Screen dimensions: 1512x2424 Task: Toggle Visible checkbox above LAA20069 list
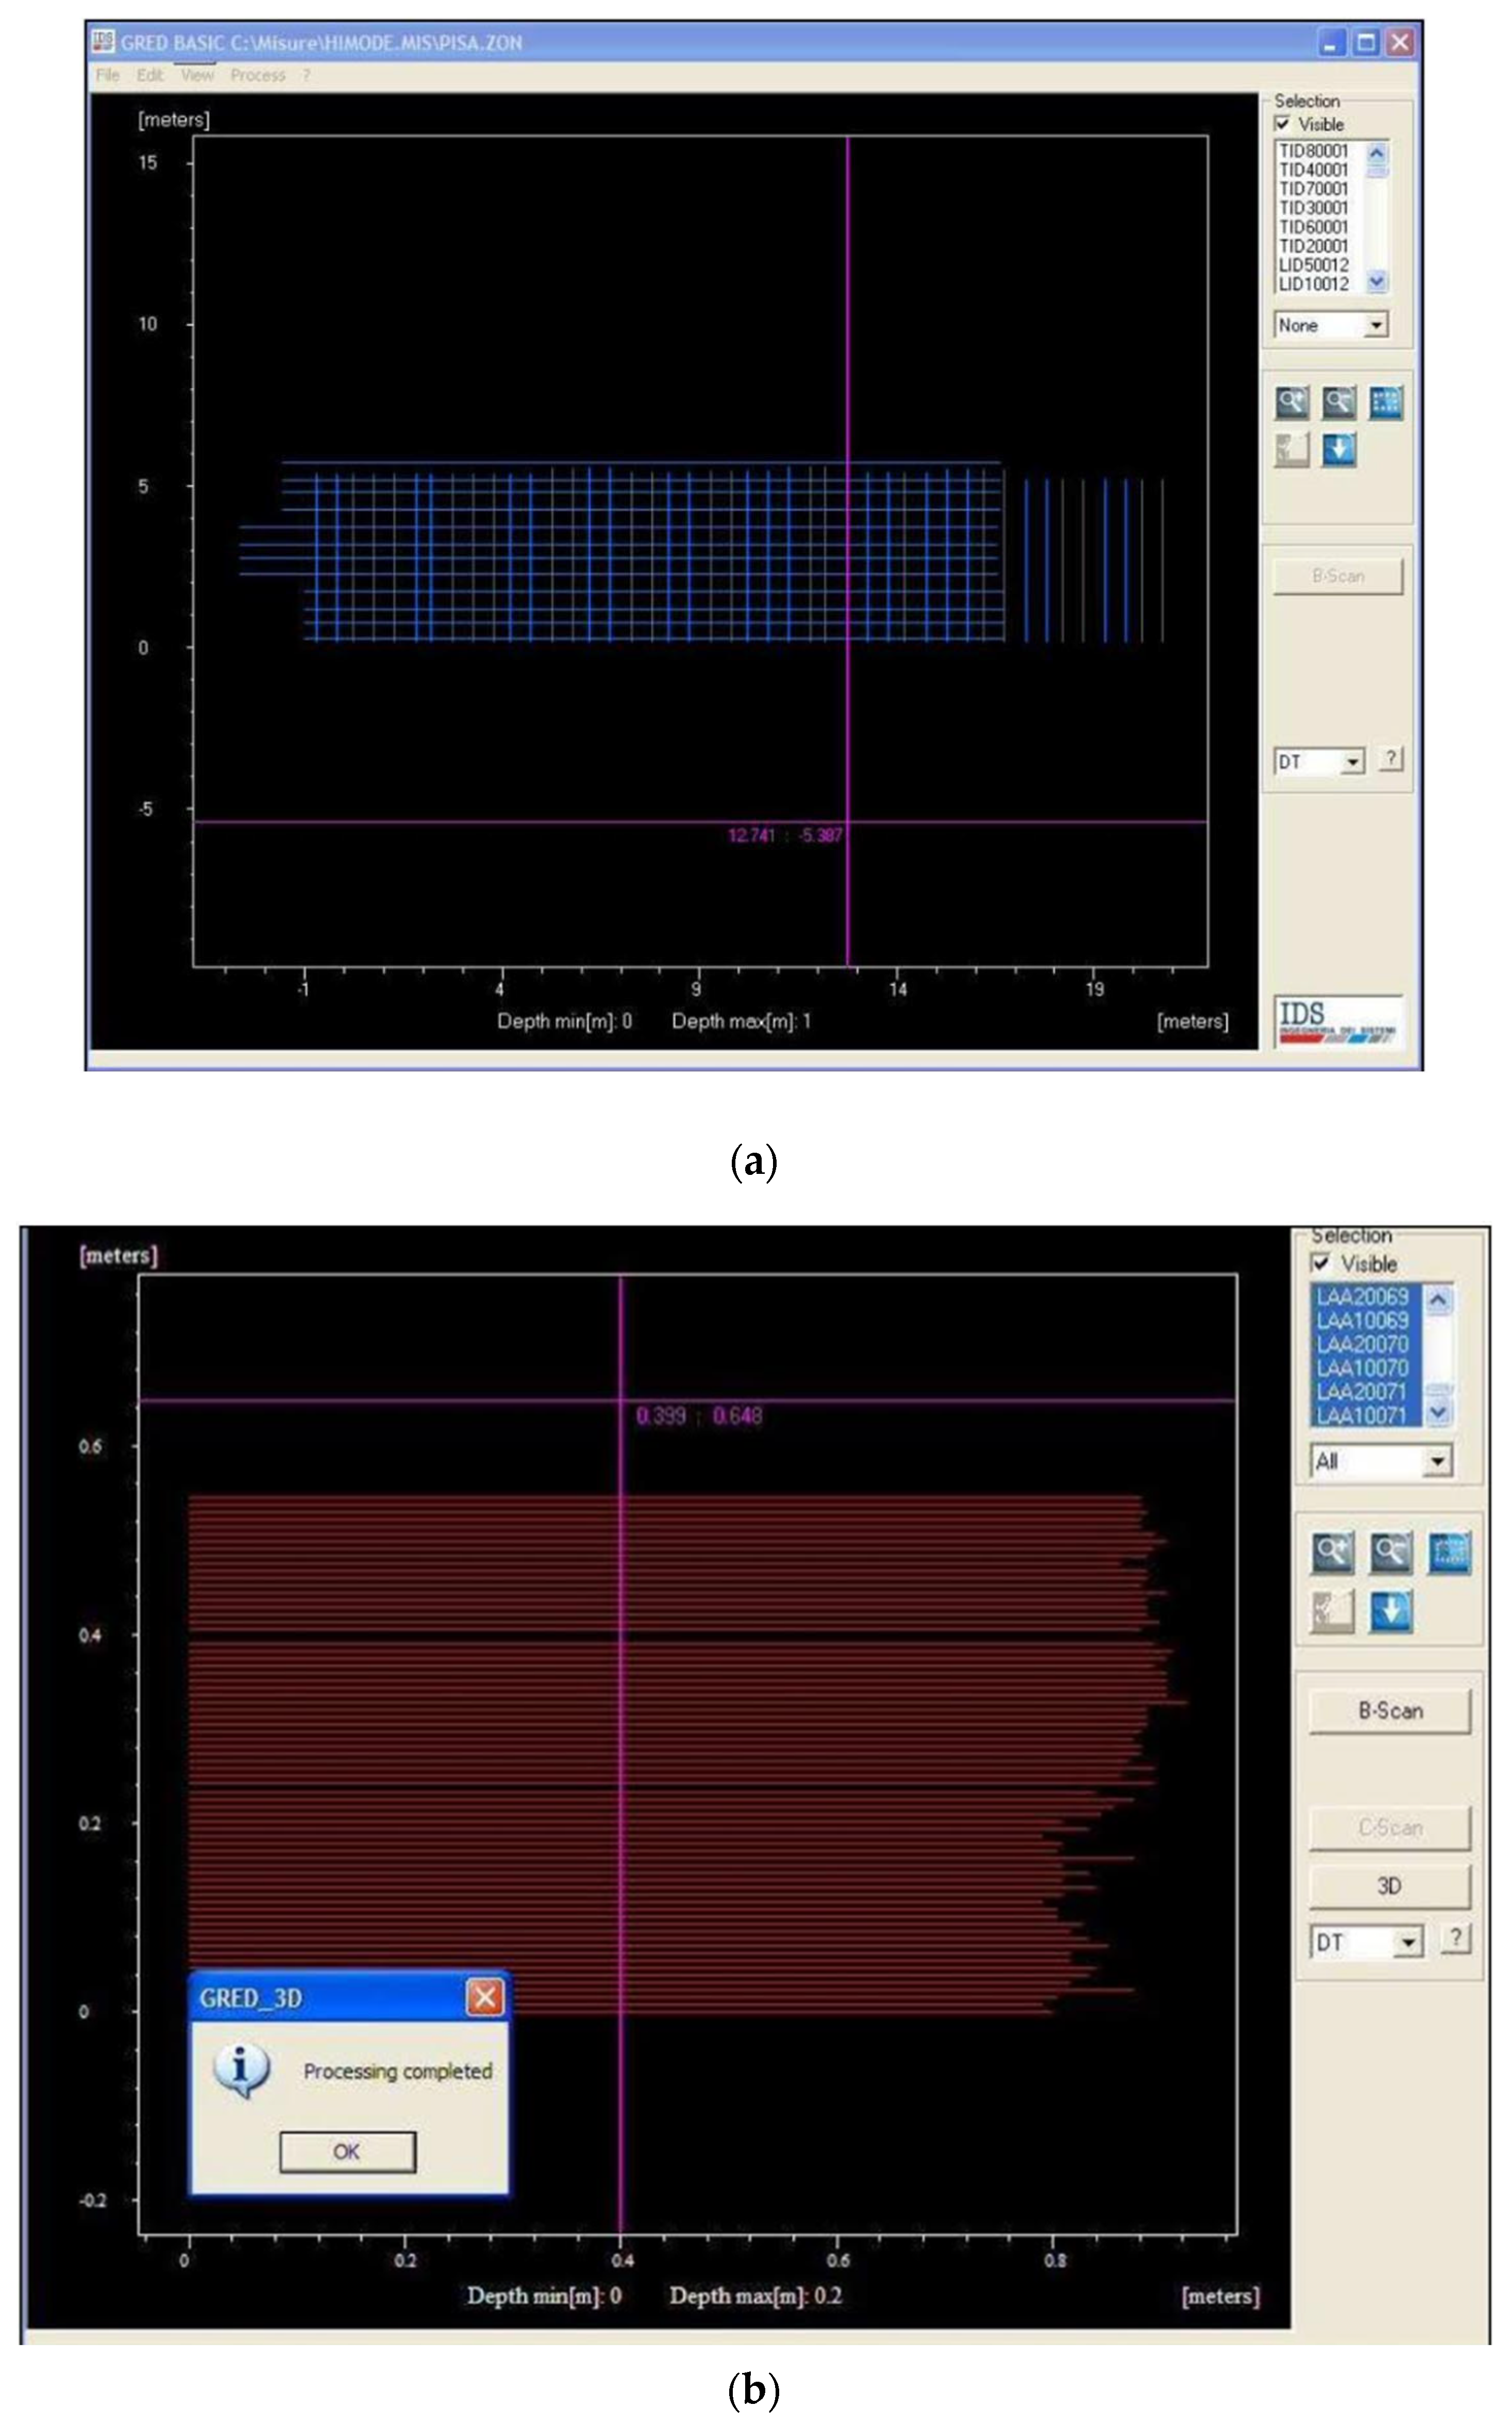coord(1321,1263)
